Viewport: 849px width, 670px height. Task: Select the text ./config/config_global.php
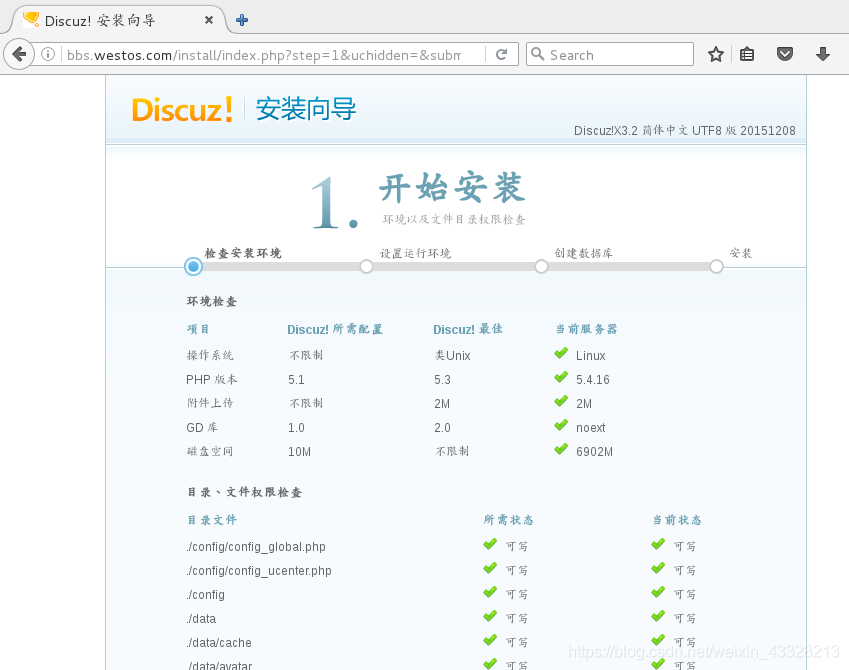point(256,547)
